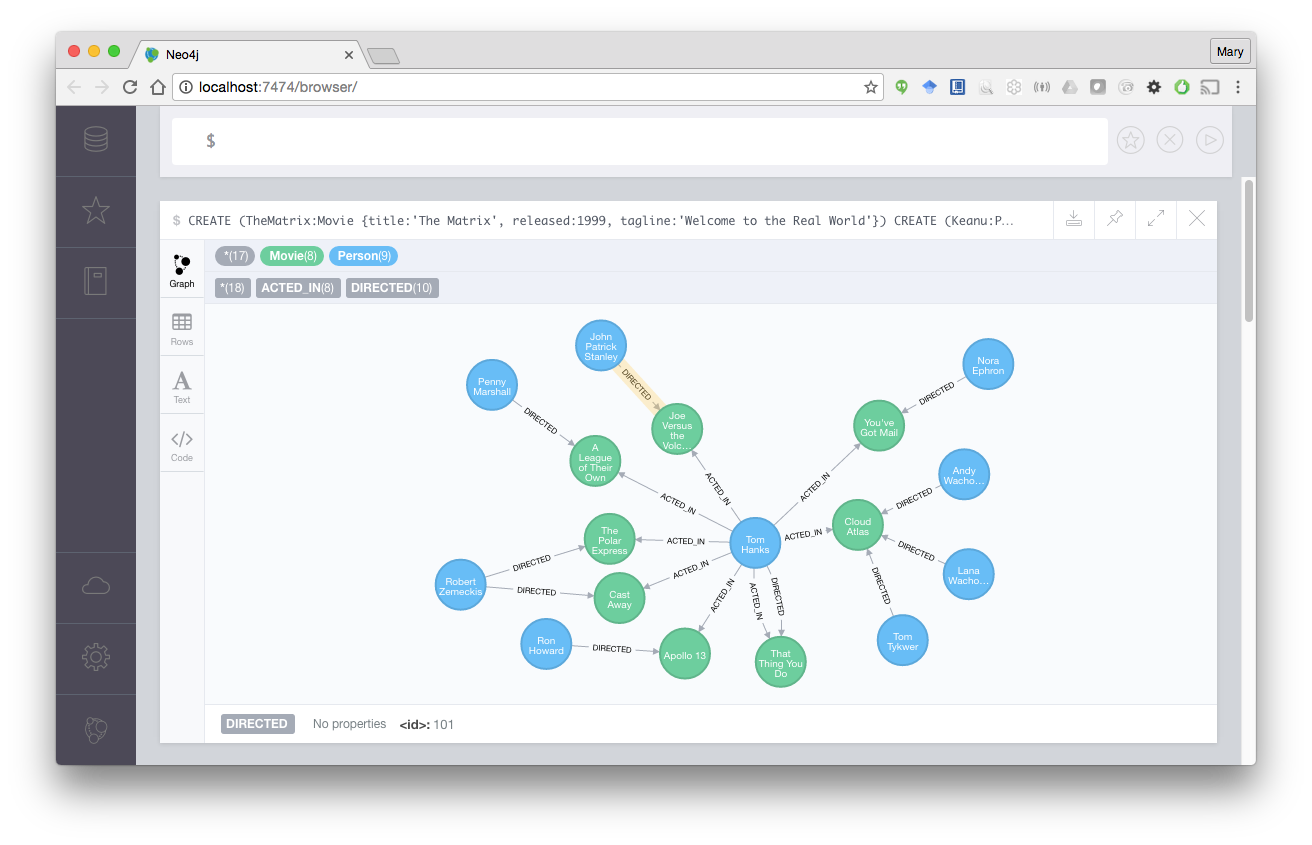
Task: Switch to Rows view
Action: point(182,328)
